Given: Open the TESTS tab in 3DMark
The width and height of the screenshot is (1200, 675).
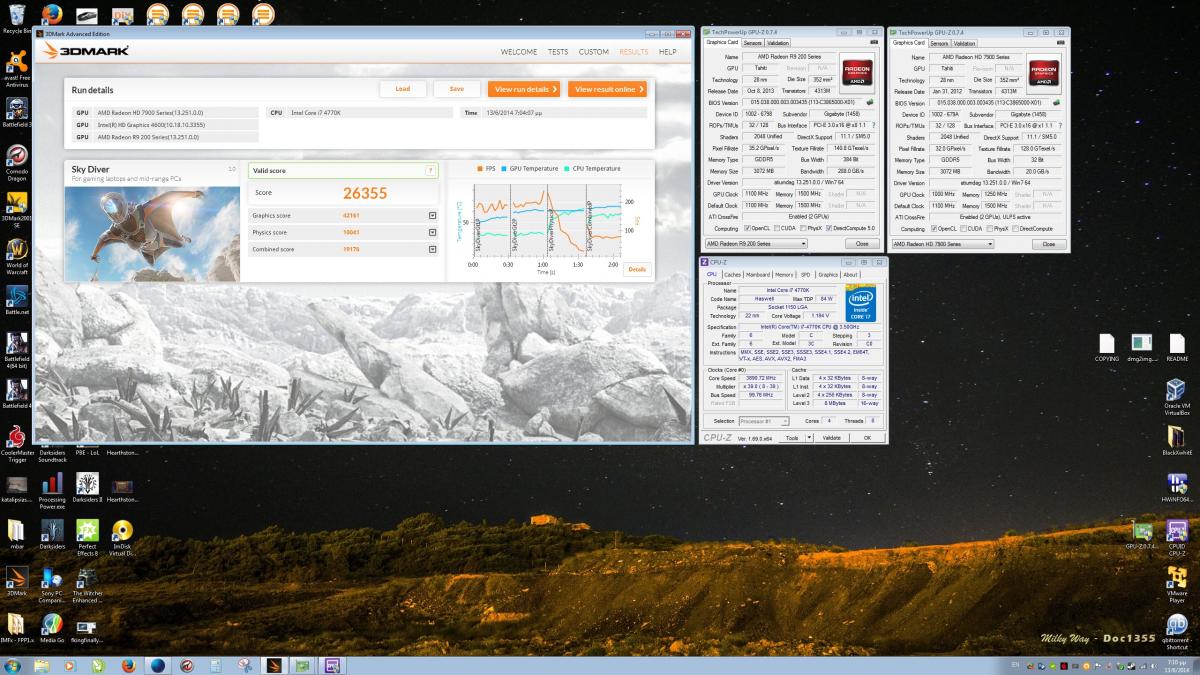Looking at the screenshot, I should (x=558, y=52).
